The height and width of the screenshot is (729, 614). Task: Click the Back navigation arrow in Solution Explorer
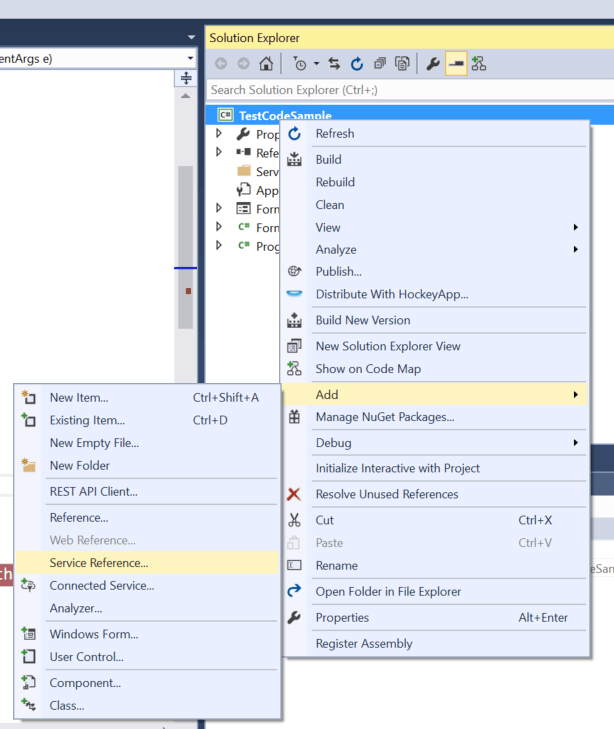(x=220, y=64)
